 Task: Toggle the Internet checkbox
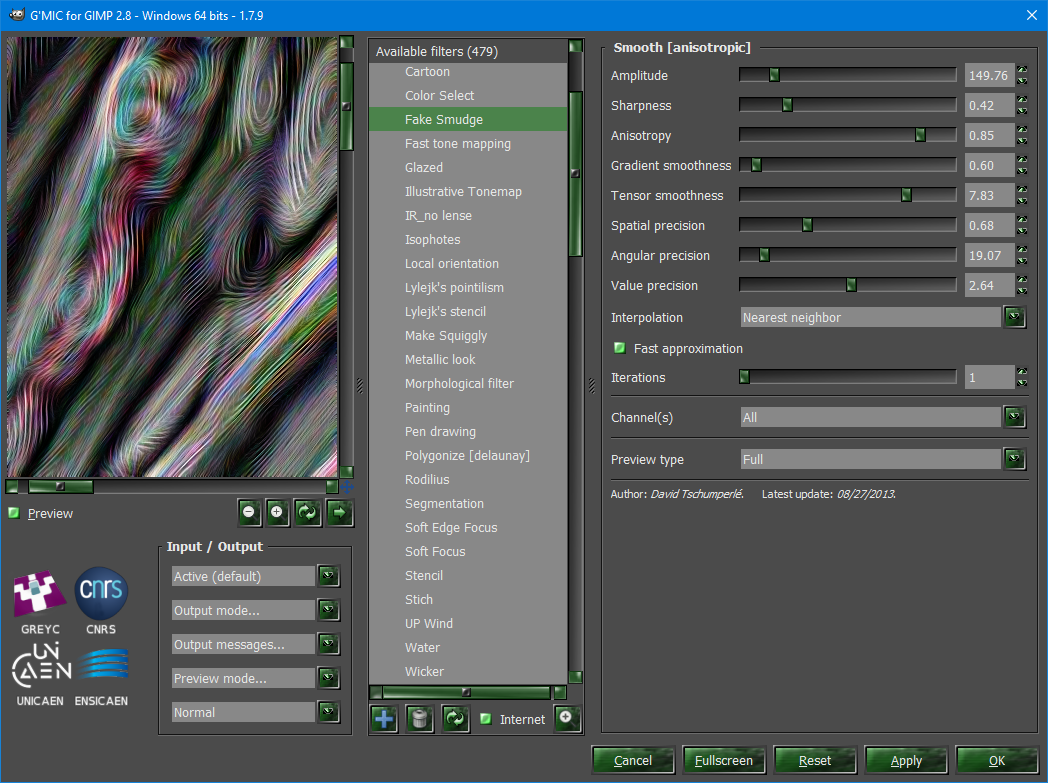[486, 719]
